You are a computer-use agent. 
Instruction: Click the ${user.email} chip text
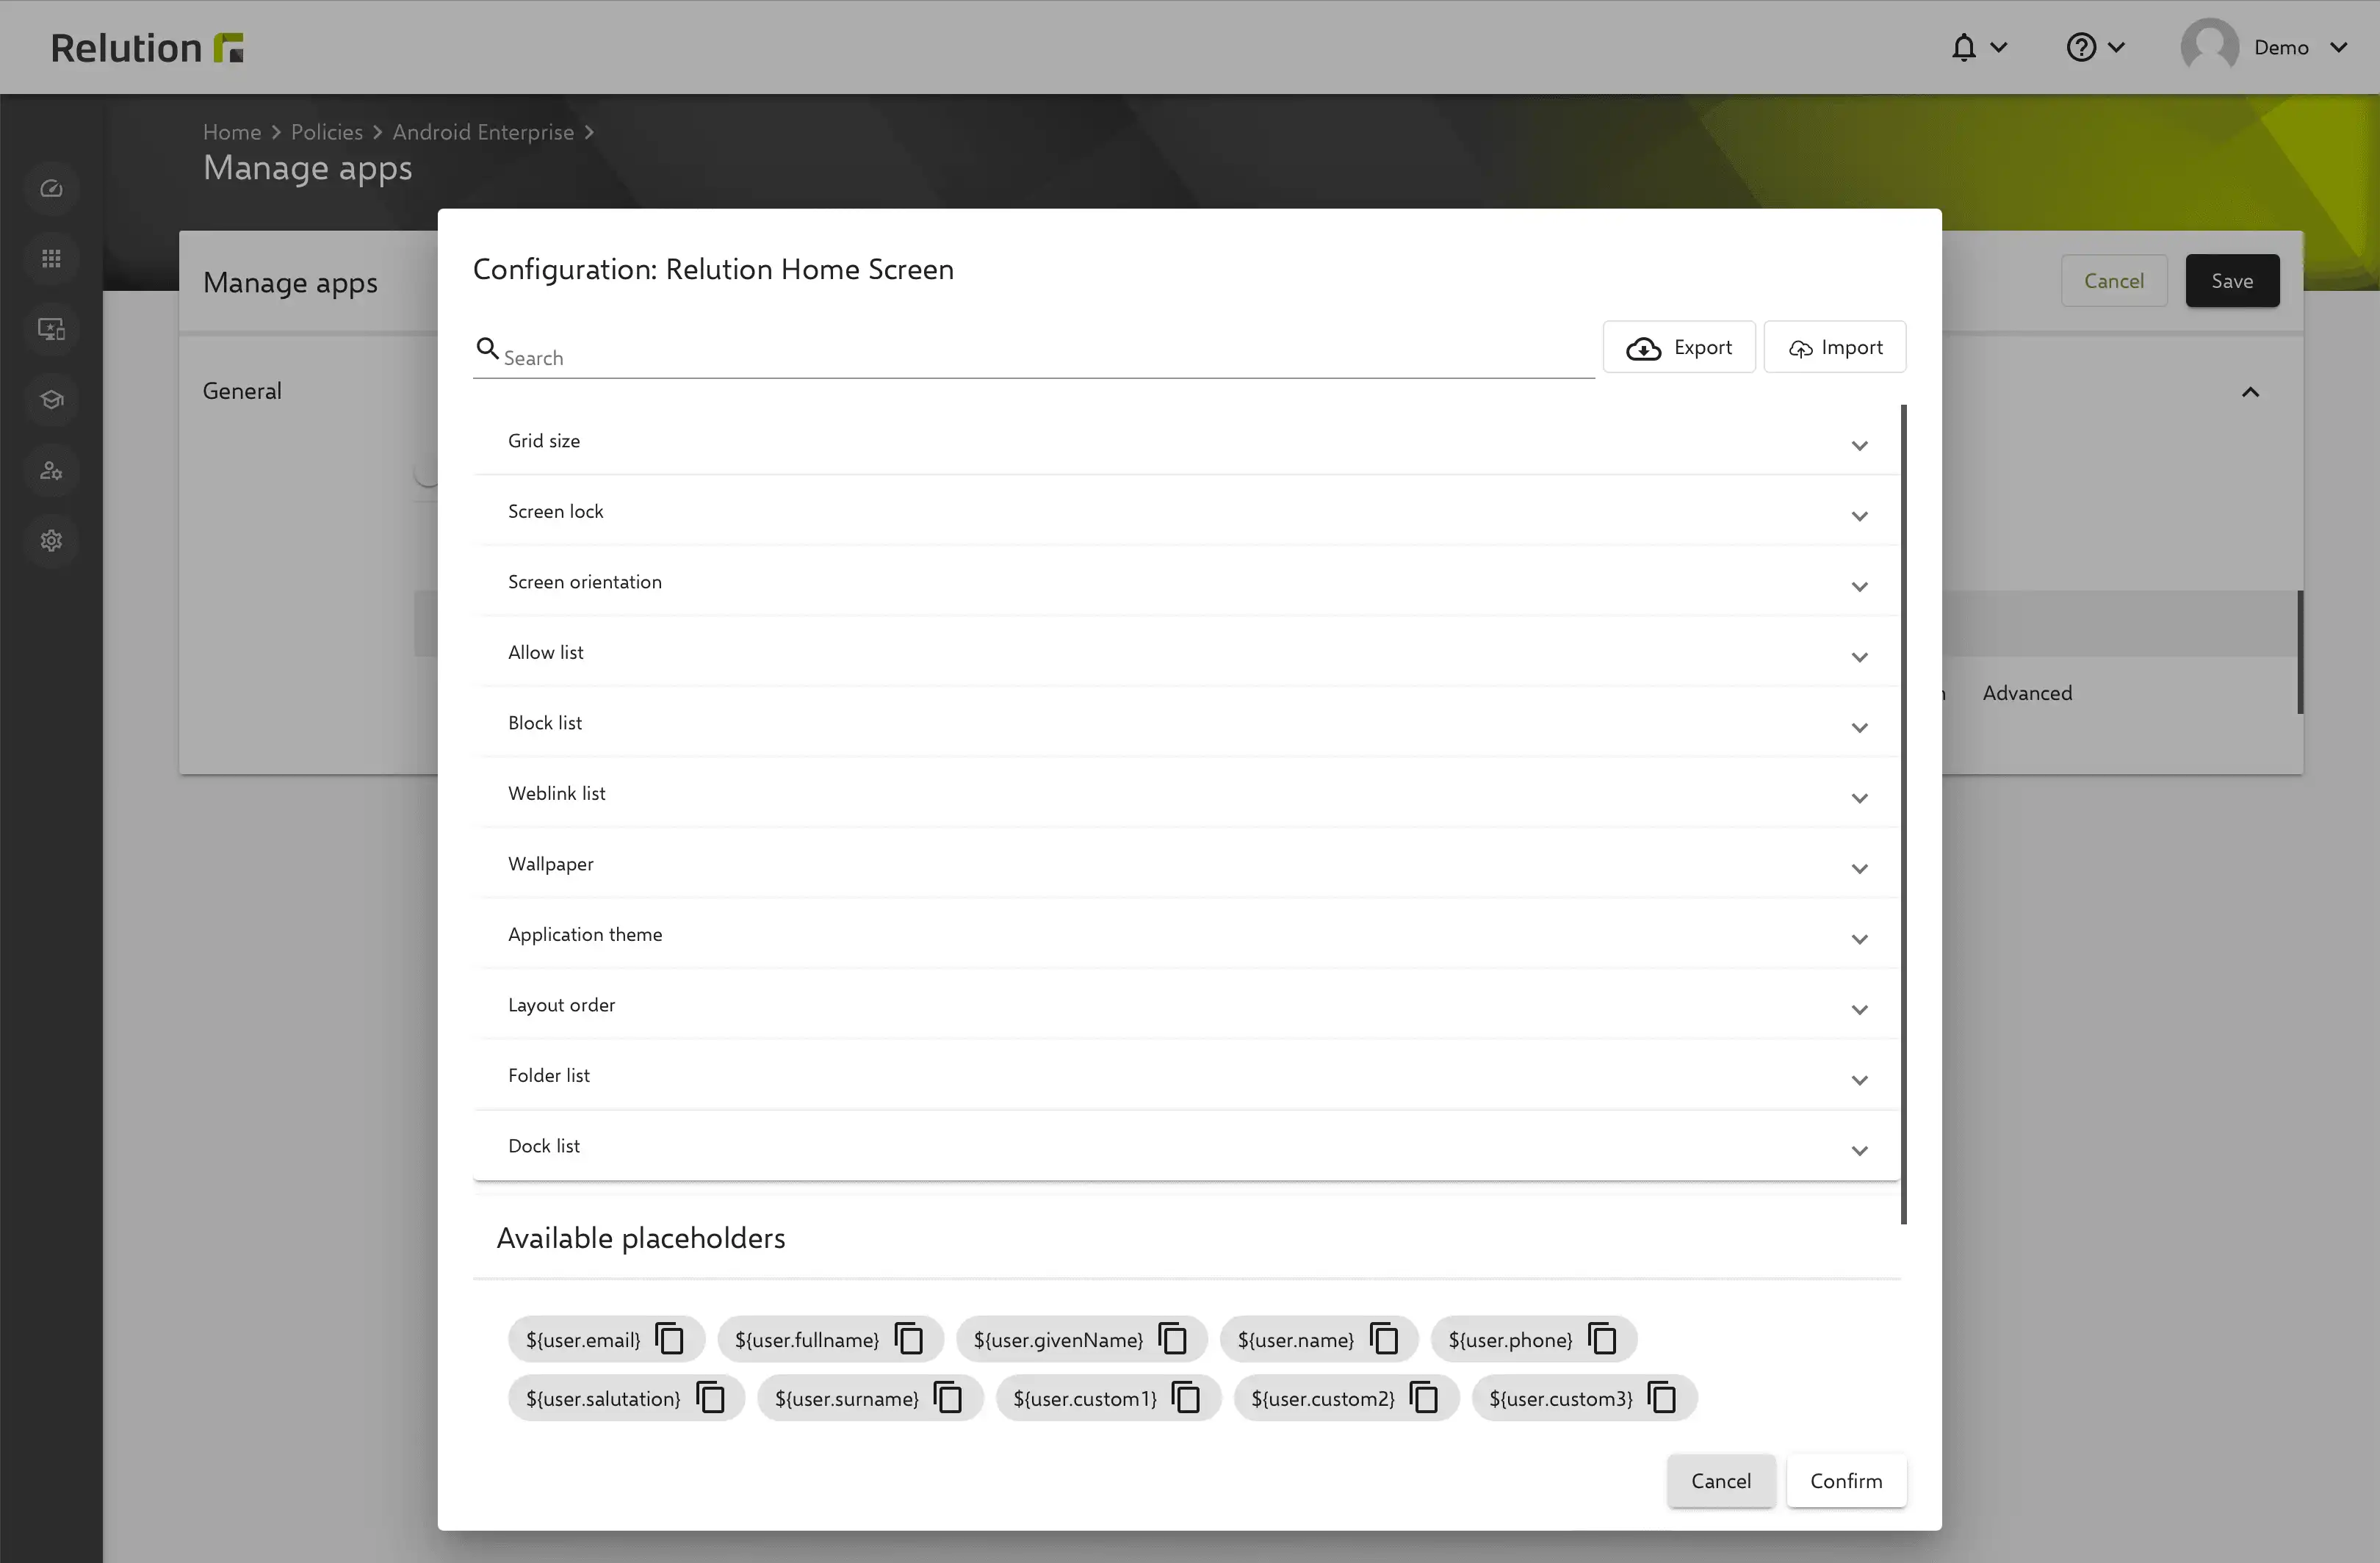(x=582, y=1340)
